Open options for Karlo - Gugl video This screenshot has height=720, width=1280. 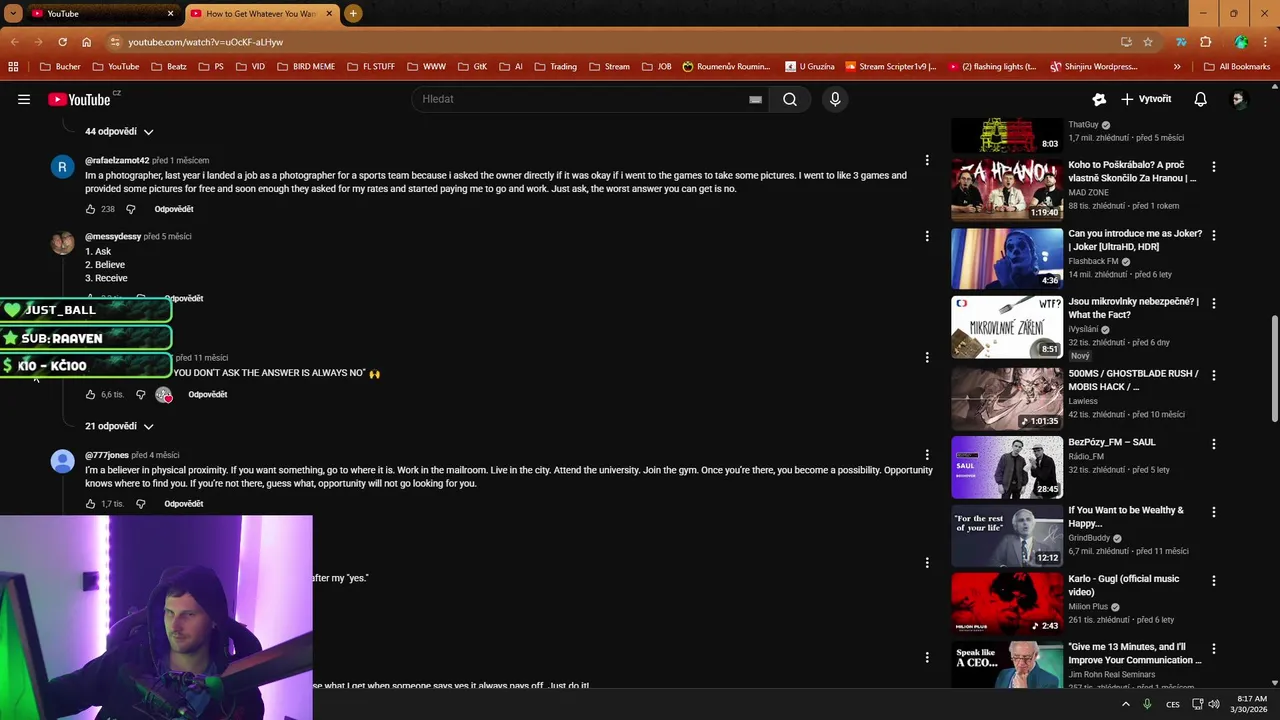point(1214,580)
